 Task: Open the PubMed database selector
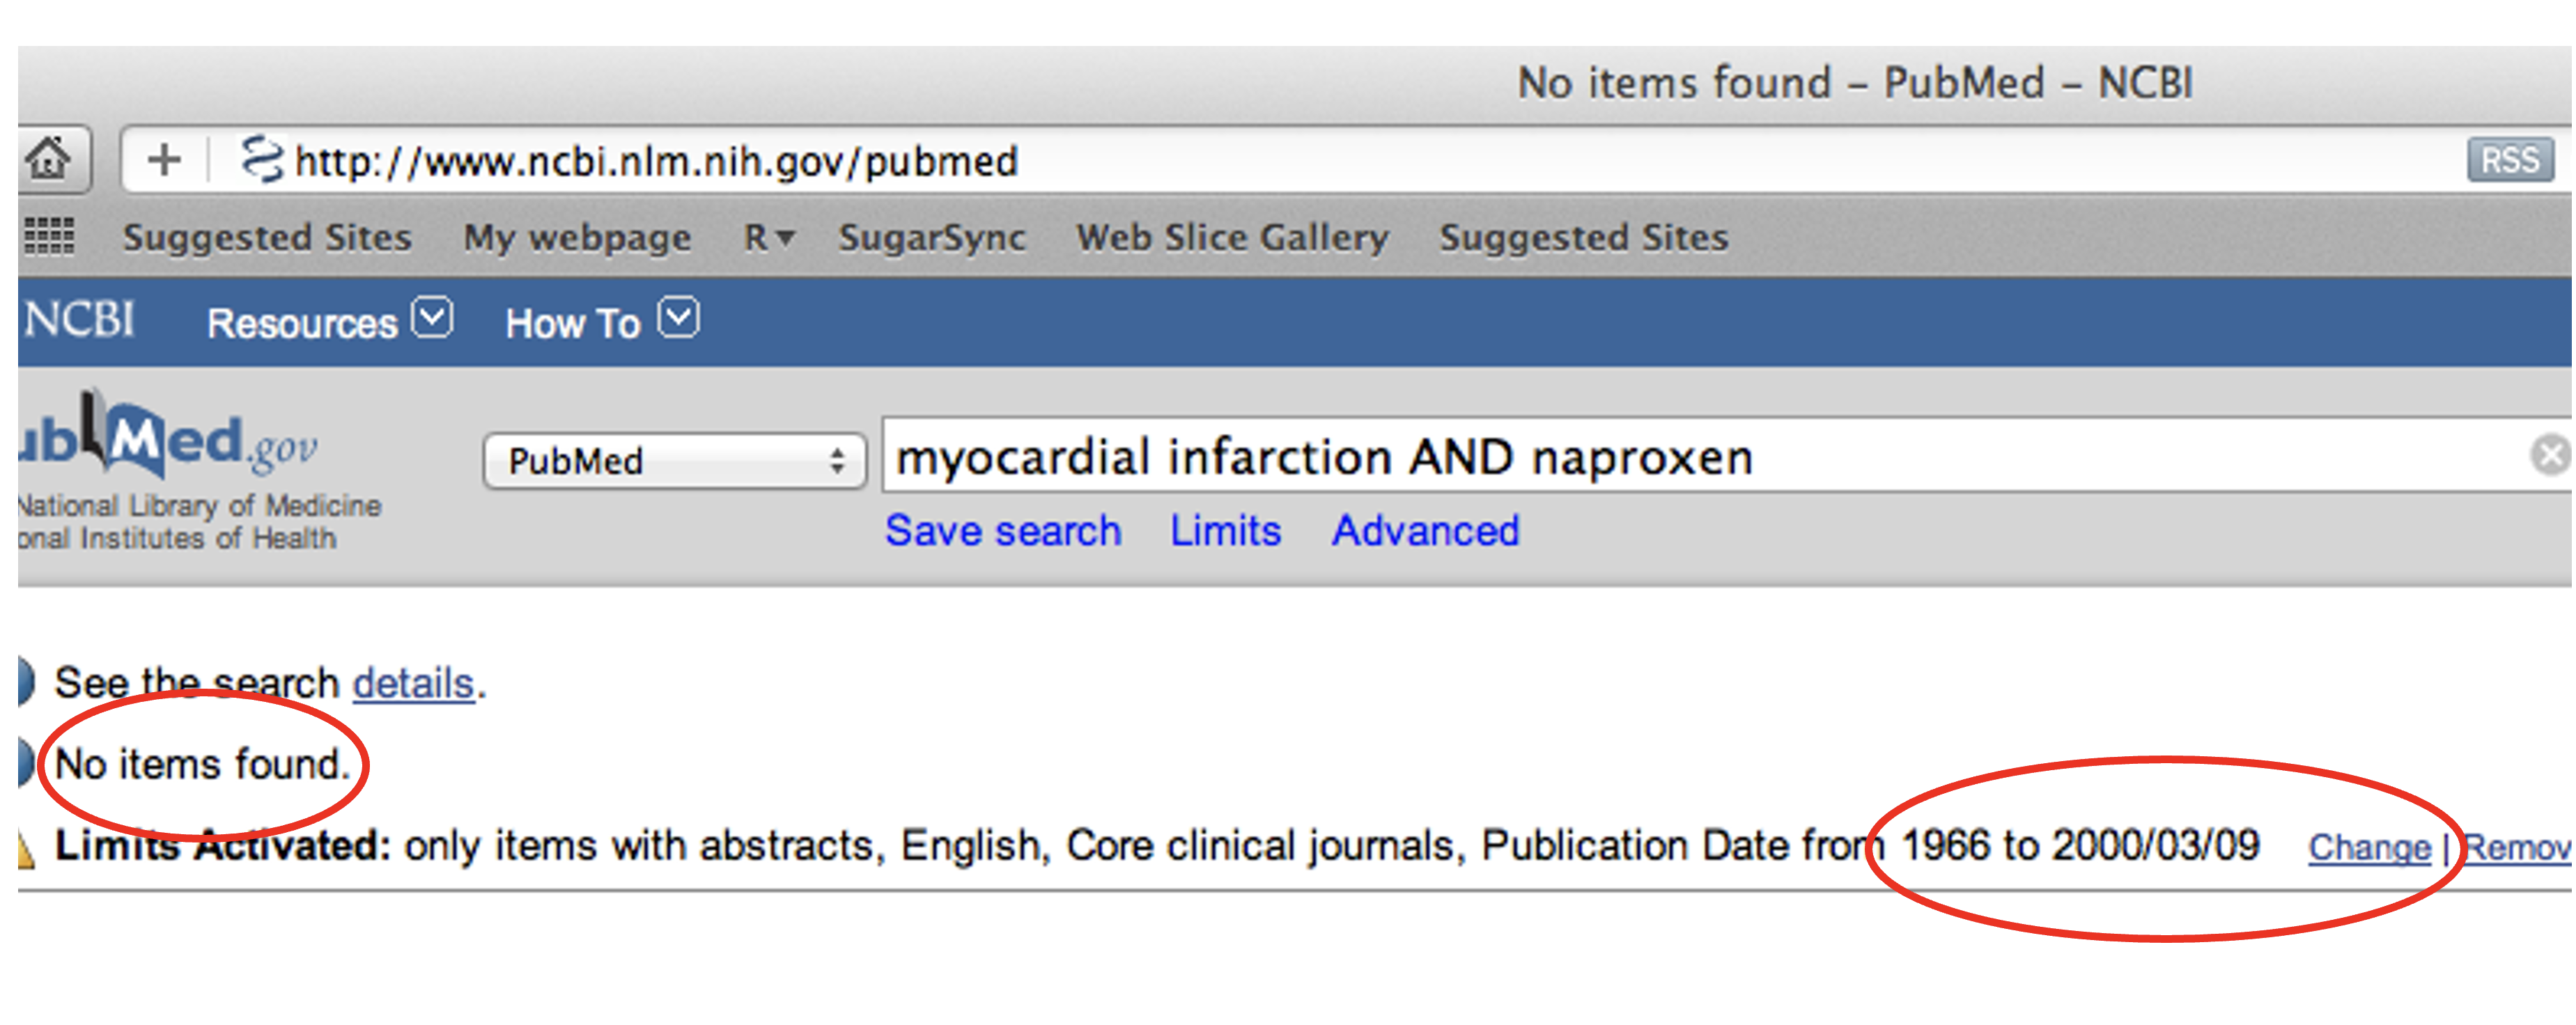click(675, 461)
